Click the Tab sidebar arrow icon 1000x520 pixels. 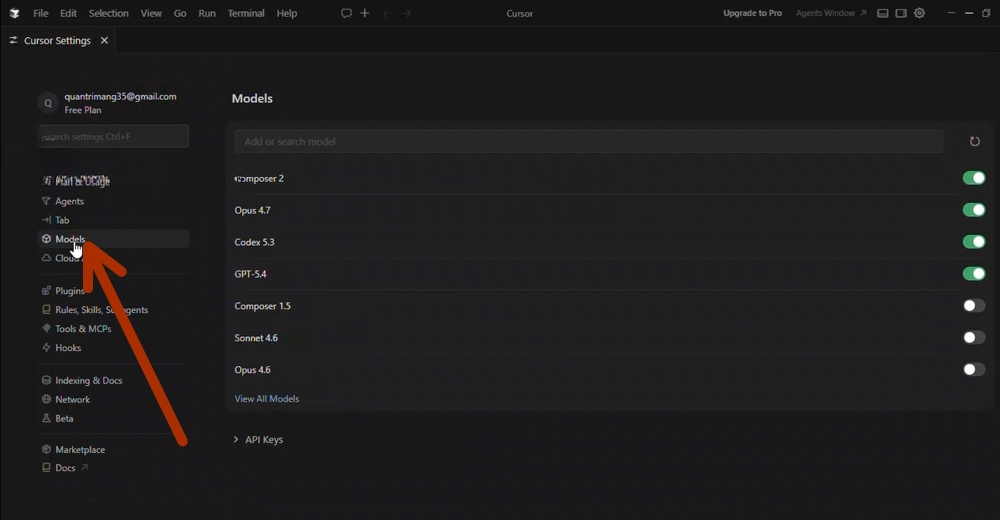tap(46, 220)
